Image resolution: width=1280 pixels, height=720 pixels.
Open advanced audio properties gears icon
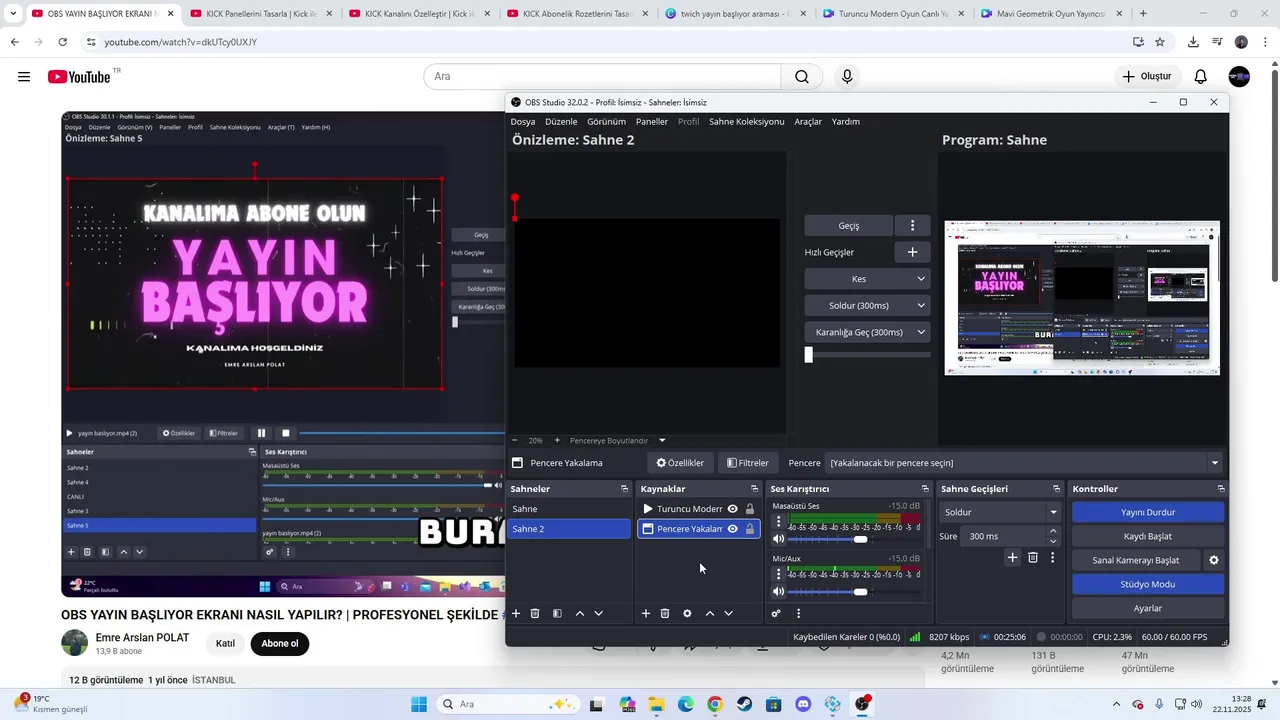point(776,613)
